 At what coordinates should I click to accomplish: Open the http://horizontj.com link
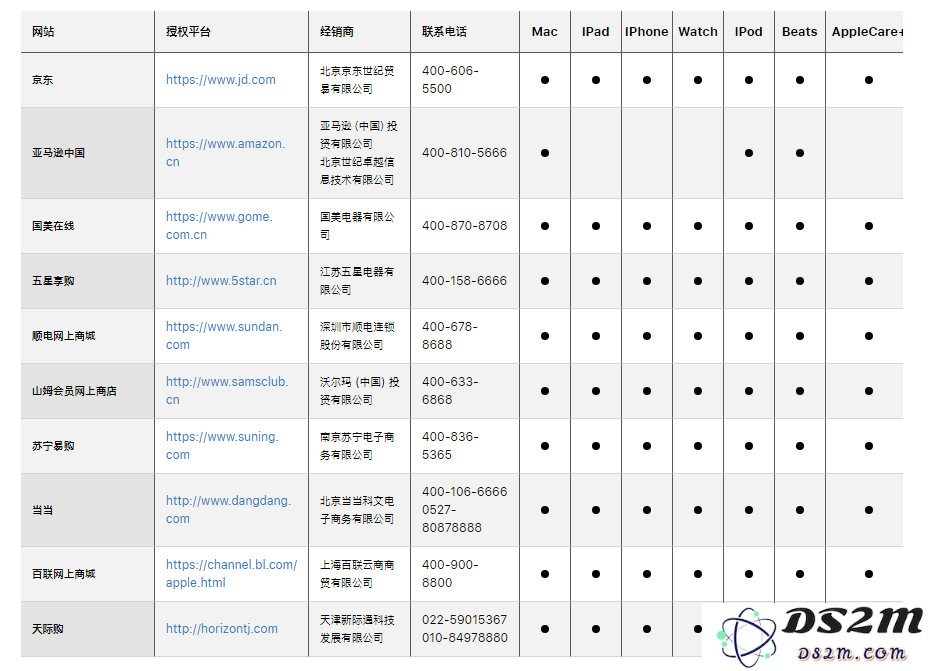click(x=222, y=628)
